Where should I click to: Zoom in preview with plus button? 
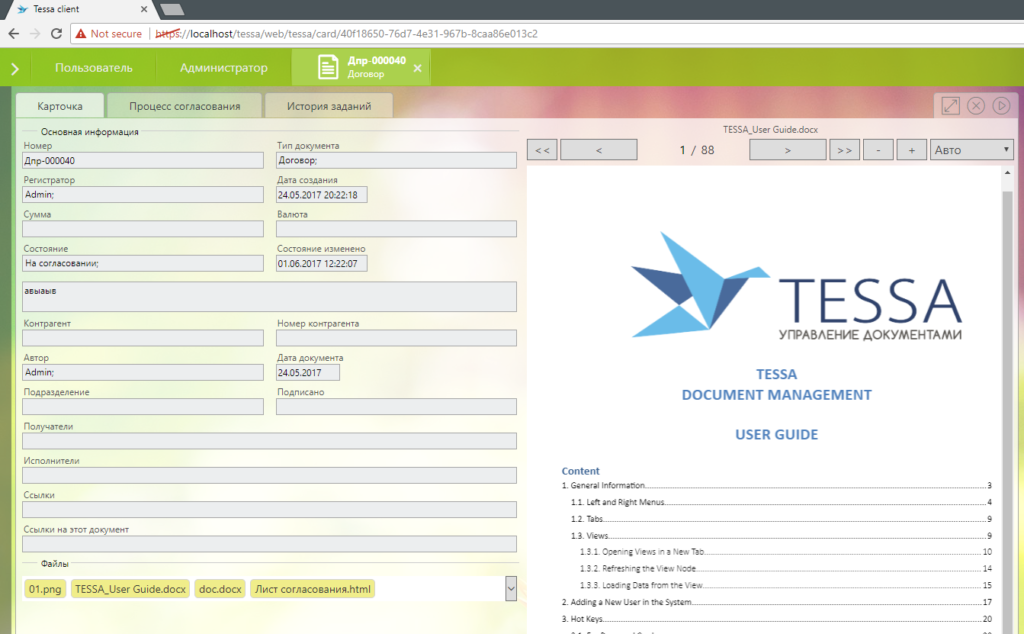(x=911, y=150)
